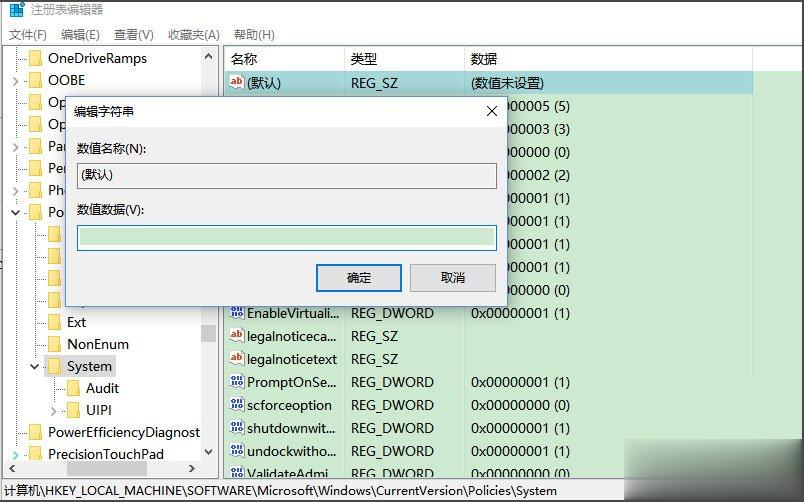The image size is (804, 502).
Task: Click the tree horizontal scroll left arrow
Action: pos(12,468)
